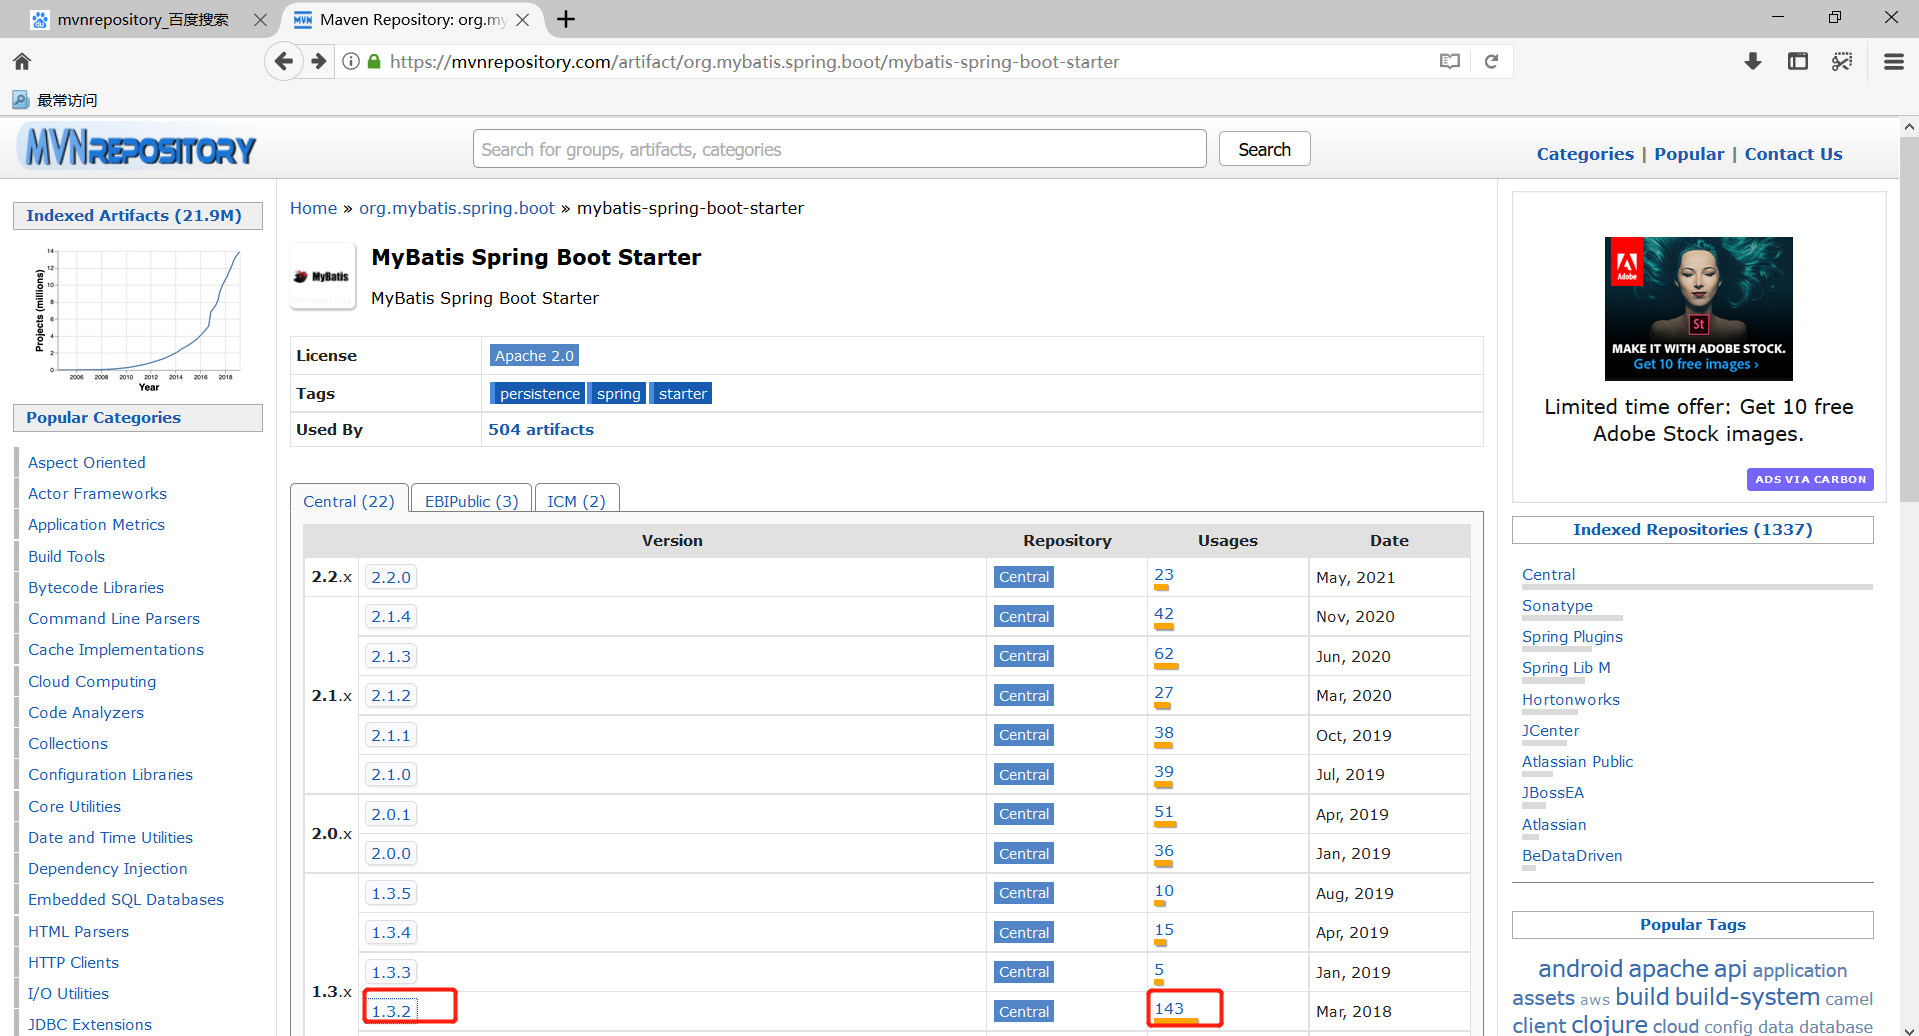Go forward with the forward arrow
Image resolution: width=1919 pixels, height=1036 pixels.
(319, 62)
